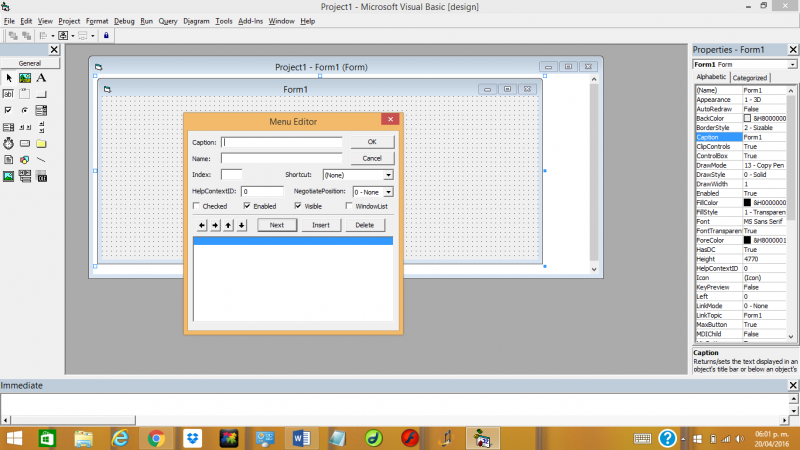
Task: Move menu item left with left arrow
Action: point(202,225)
